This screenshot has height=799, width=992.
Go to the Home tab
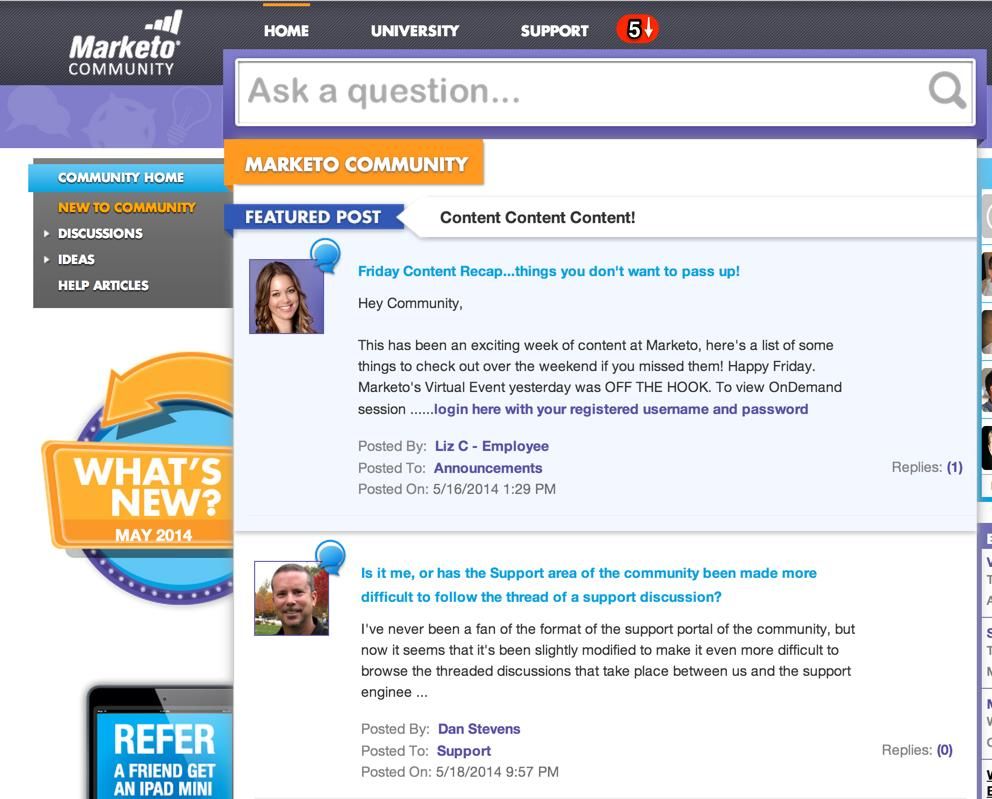click(287, 30)
